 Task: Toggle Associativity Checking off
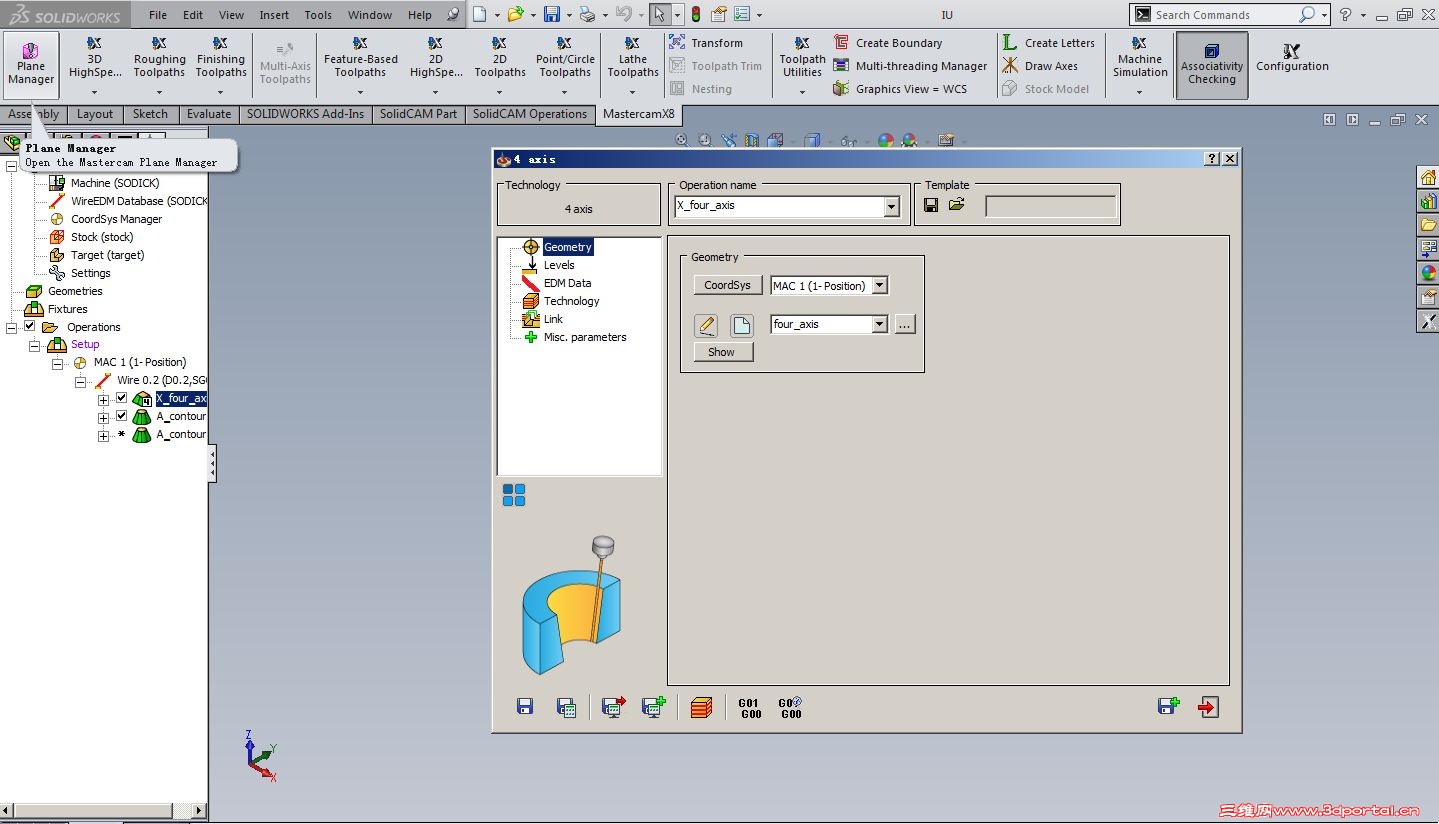pos(1212,65)
